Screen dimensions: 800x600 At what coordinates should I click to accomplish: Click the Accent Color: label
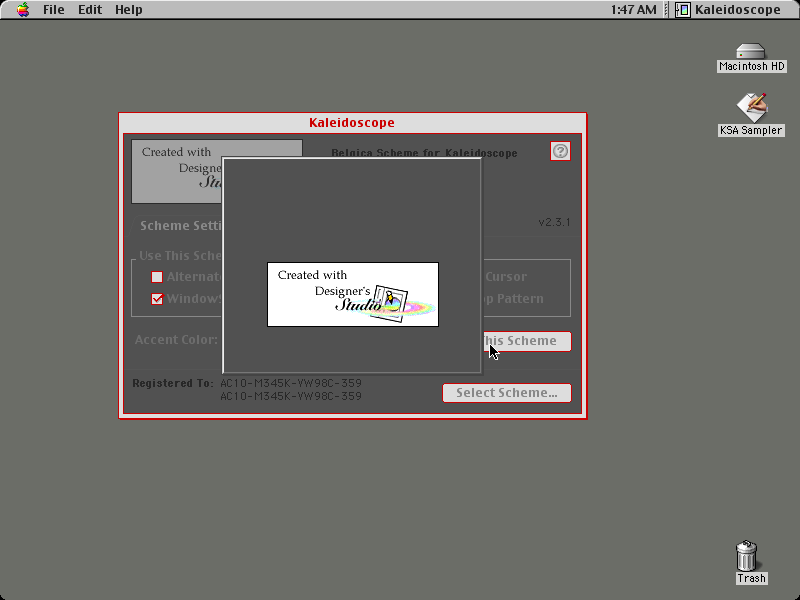point(176,340)
